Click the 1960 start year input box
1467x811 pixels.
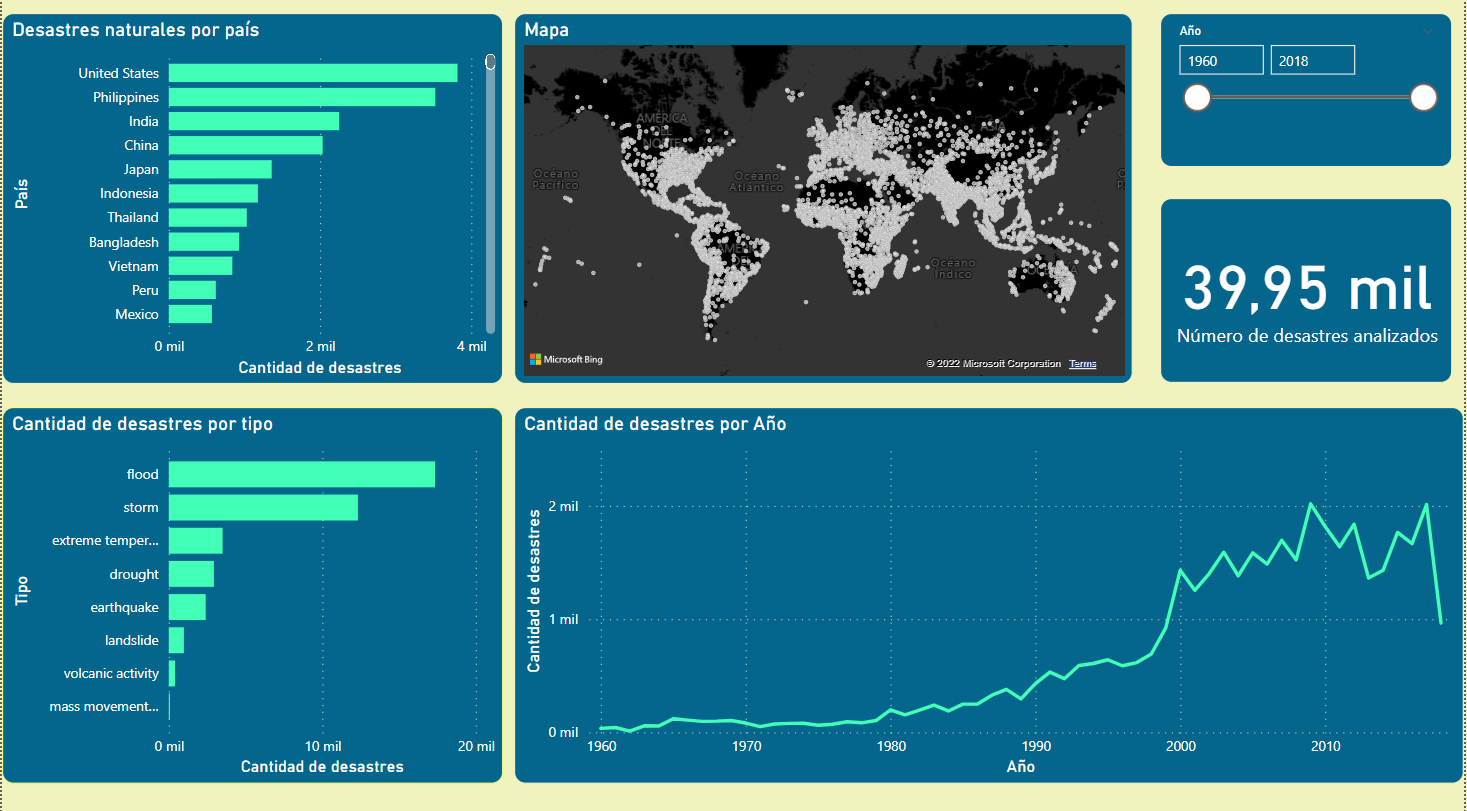click(x=1220, y=60)
